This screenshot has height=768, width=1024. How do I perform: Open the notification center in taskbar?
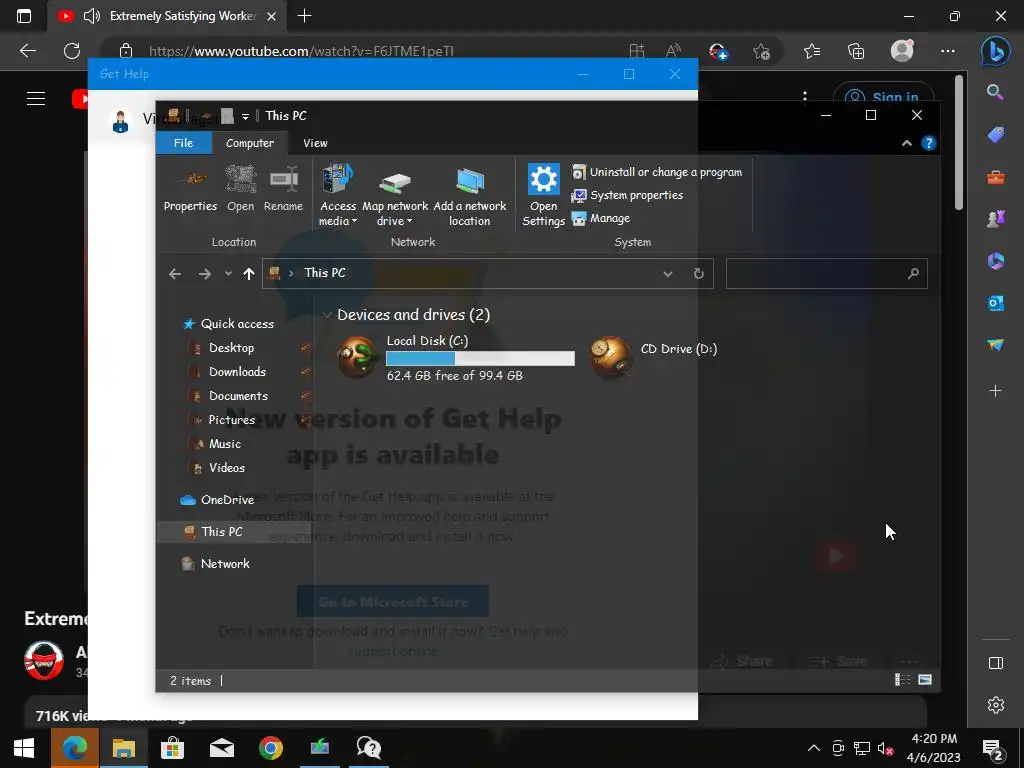pos(993,748)
